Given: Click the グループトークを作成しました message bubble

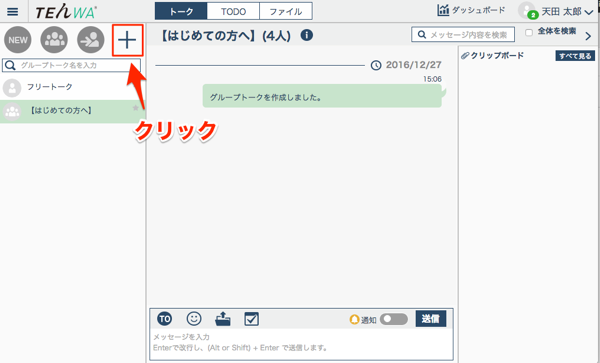Looking at the screenshot, I should click(x=322, y=96).
